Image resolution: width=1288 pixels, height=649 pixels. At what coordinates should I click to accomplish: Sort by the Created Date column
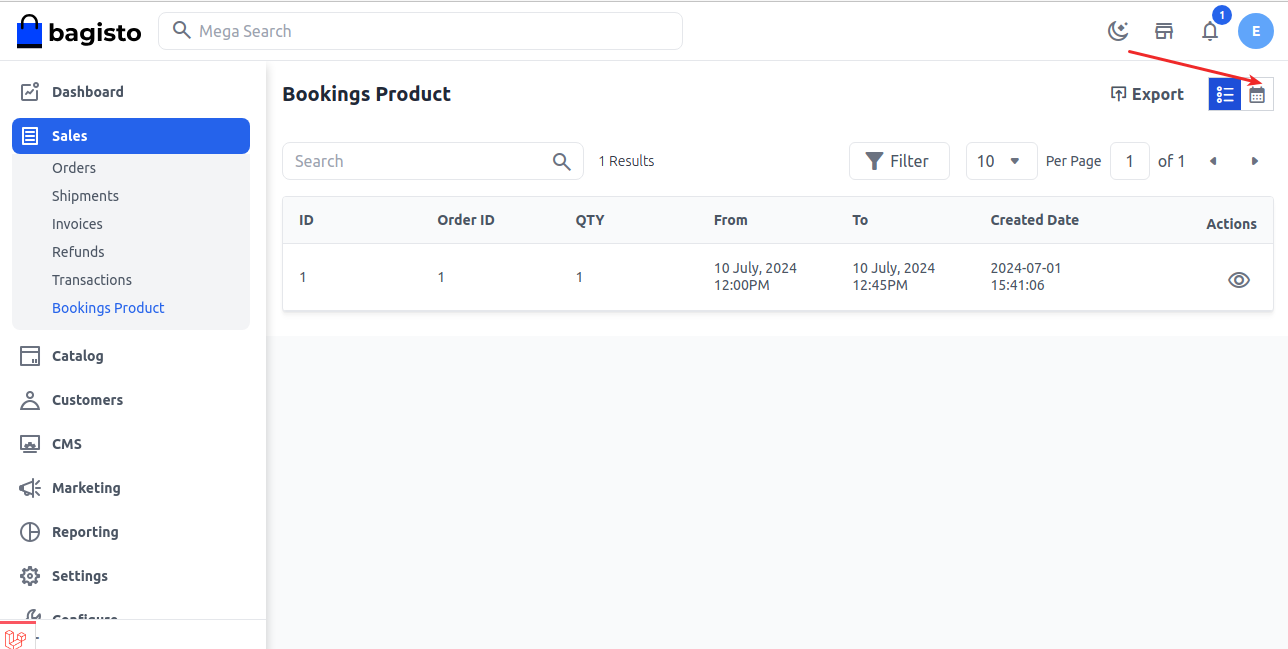1034,220
